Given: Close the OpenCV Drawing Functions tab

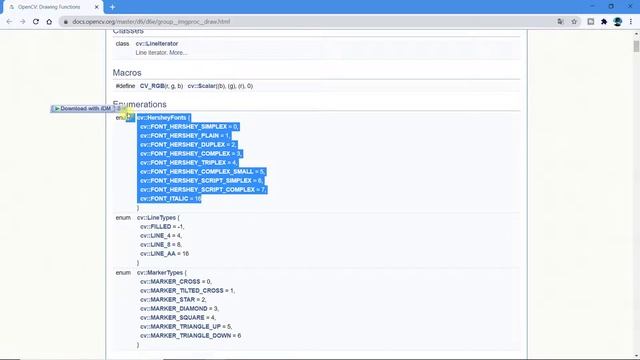Looking at the screenshot, I should (97, 7).
